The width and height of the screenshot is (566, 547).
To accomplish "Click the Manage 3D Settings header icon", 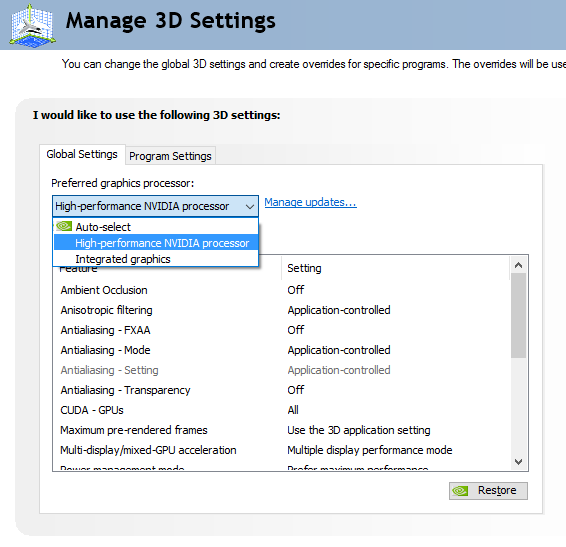I will coord(32,26).
